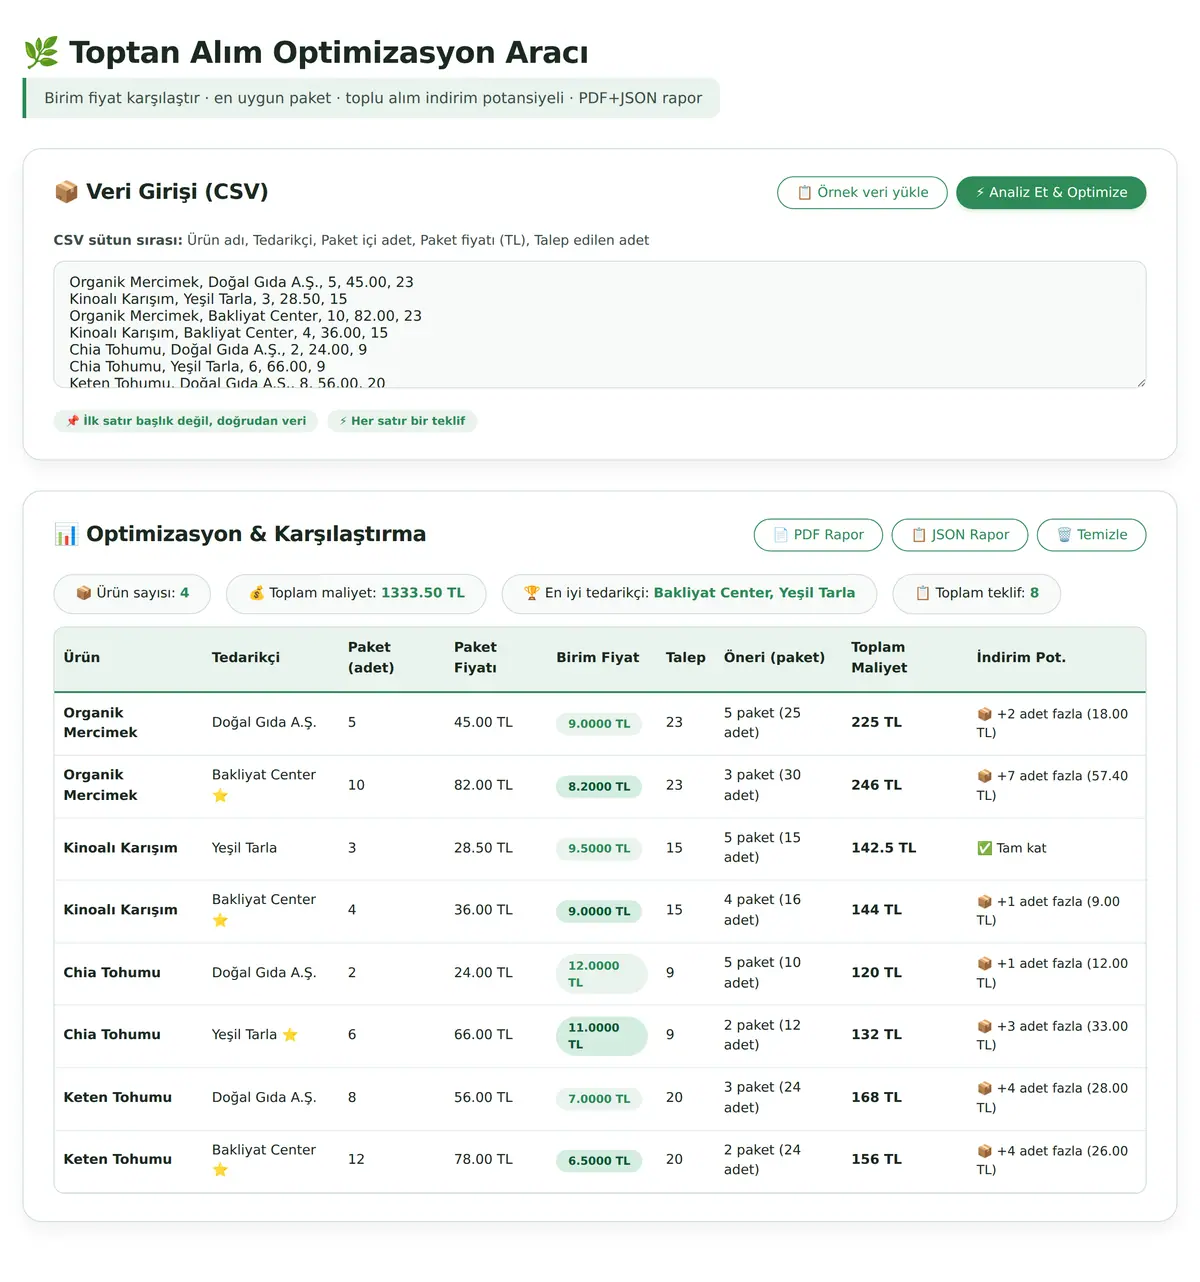Click the package icon beside +3 adet fazla

pos(984,1026)
